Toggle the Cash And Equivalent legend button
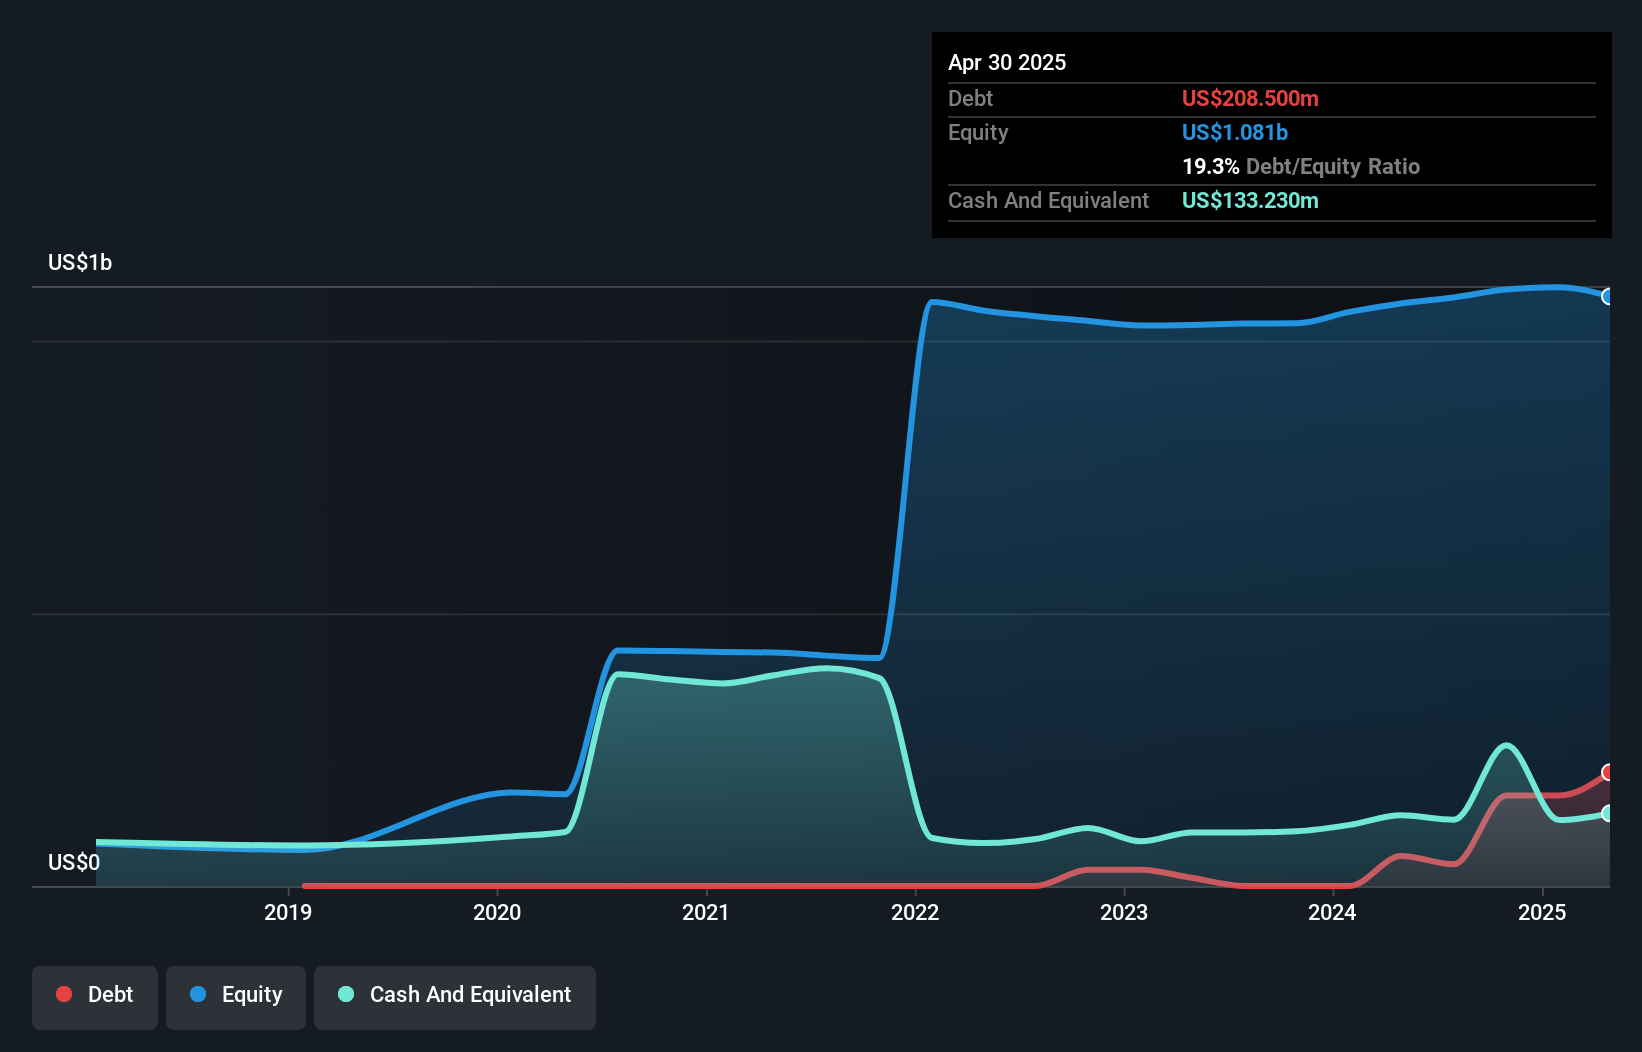The image size is (1642, 1052). (455, 997)
